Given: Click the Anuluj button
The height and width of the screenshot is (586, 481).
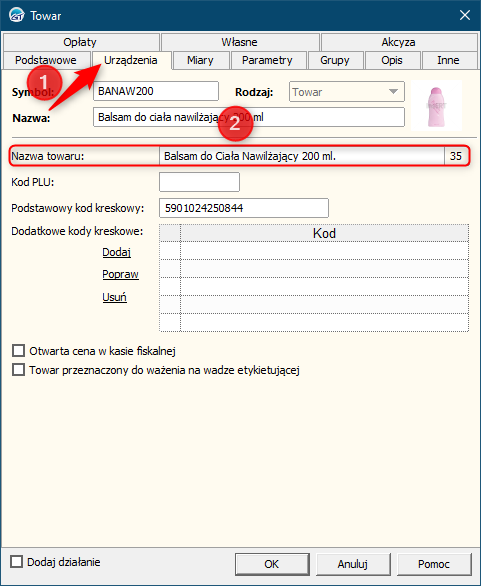Looking at the screenshot, I should (353, 564).
